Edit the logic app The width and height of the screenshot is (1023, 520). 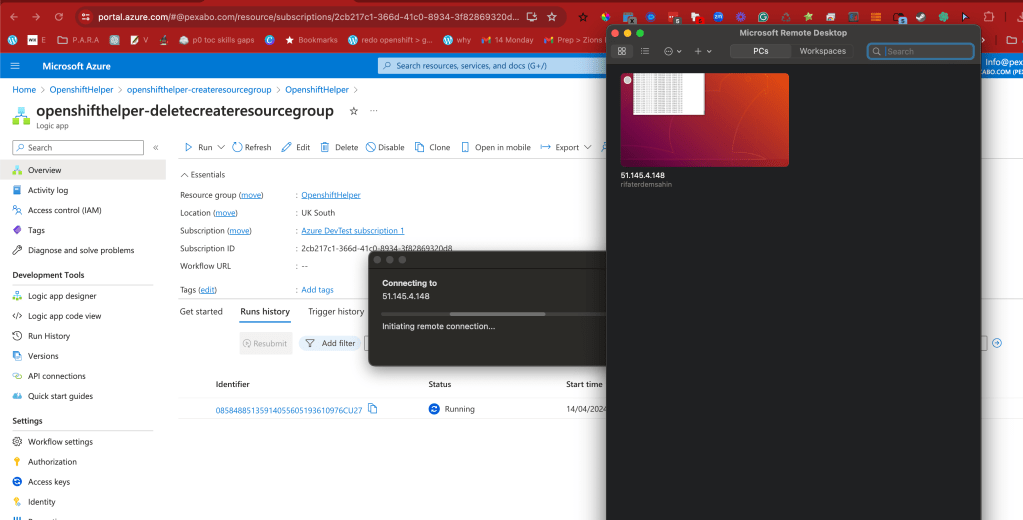(296, 147)
